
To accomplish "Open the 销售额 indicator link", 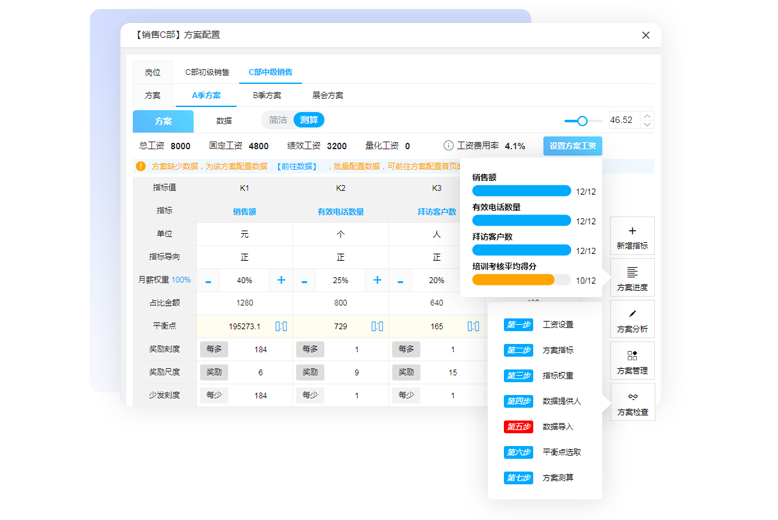I will click(245, 211).
